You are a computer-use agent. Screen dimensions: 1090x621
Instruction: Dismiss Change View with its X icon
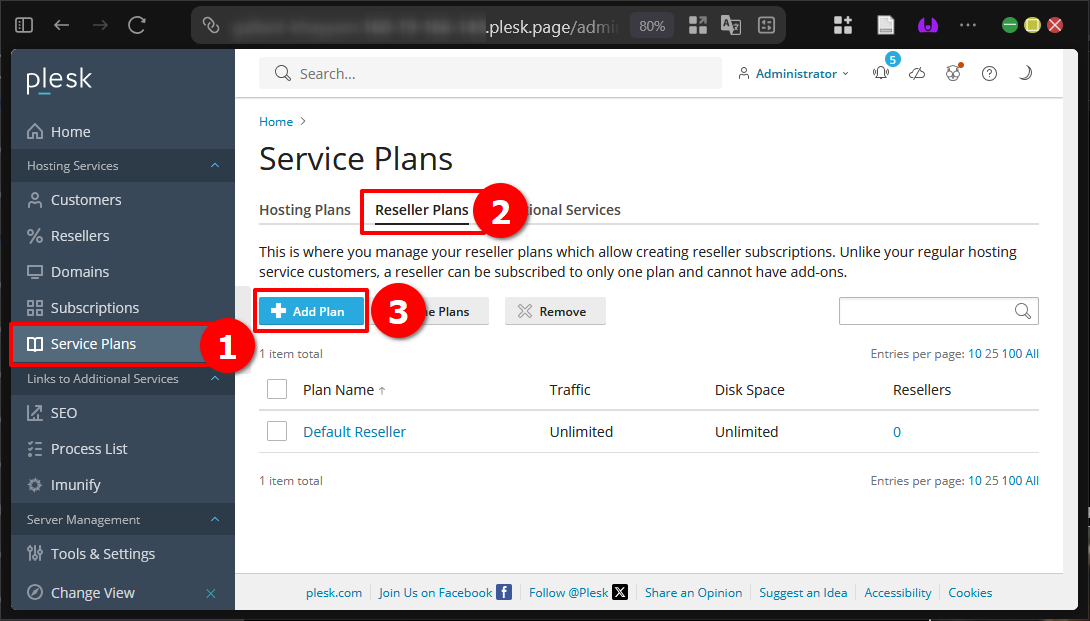pyautogui.click(x=211, y=593)
